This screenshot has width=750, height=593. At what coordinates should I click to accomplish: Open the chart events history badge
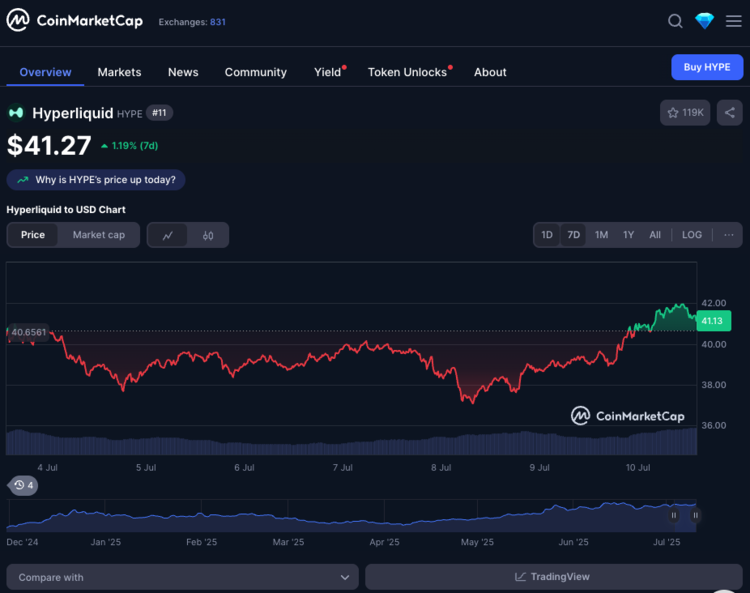[x=23, y=485]
